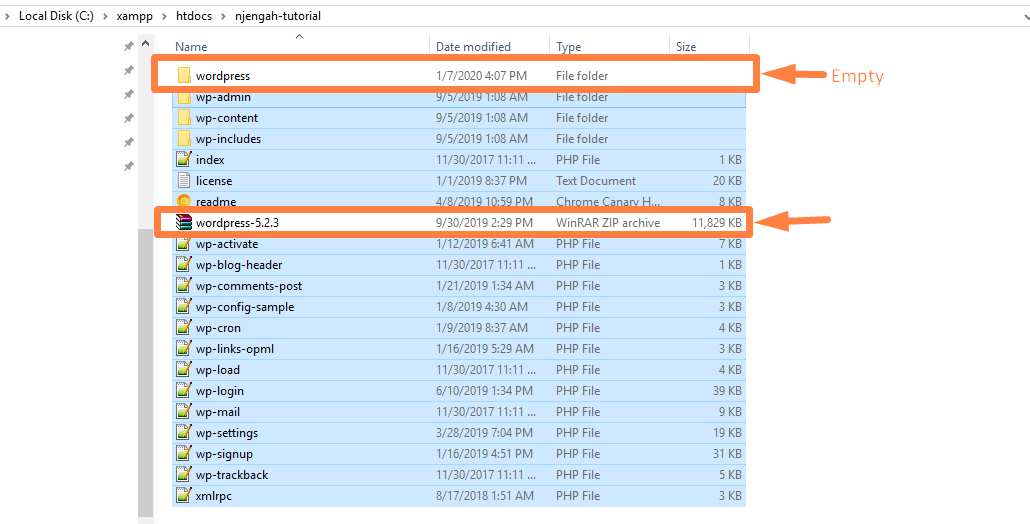The height and width of the screenshot is (524, 1030).
Task: Click the wordpress-5.2.3 WinRAR archive icon
Action: pos(183,223)
